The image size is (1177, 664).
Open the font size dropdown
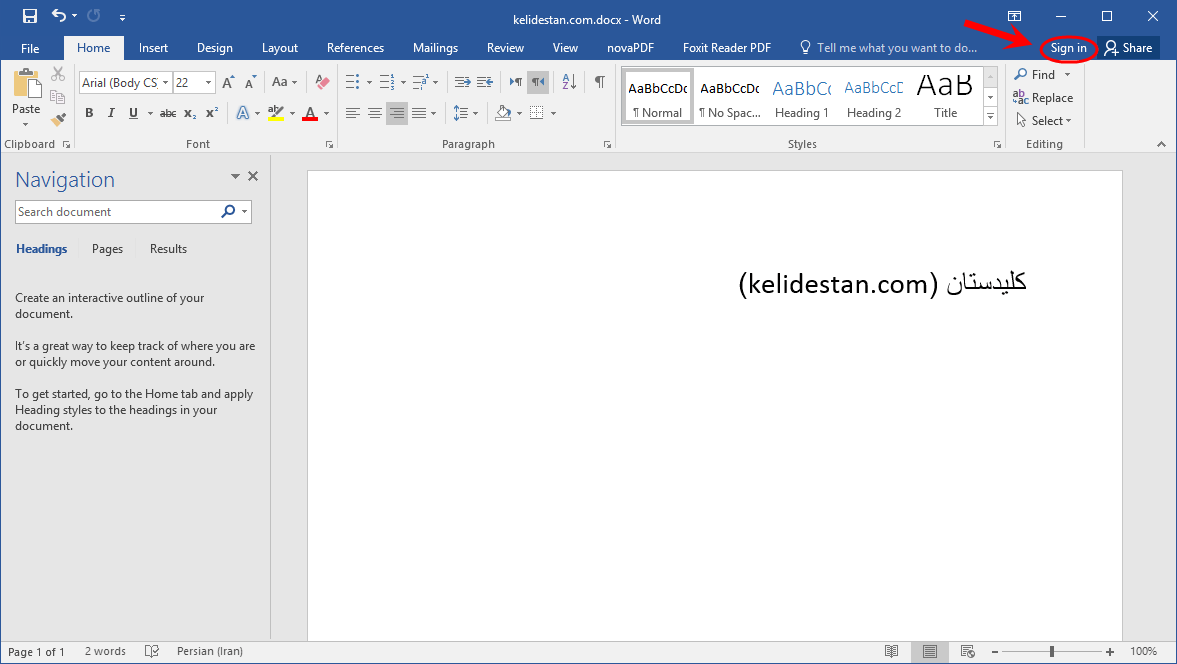(x=209, y=83)
